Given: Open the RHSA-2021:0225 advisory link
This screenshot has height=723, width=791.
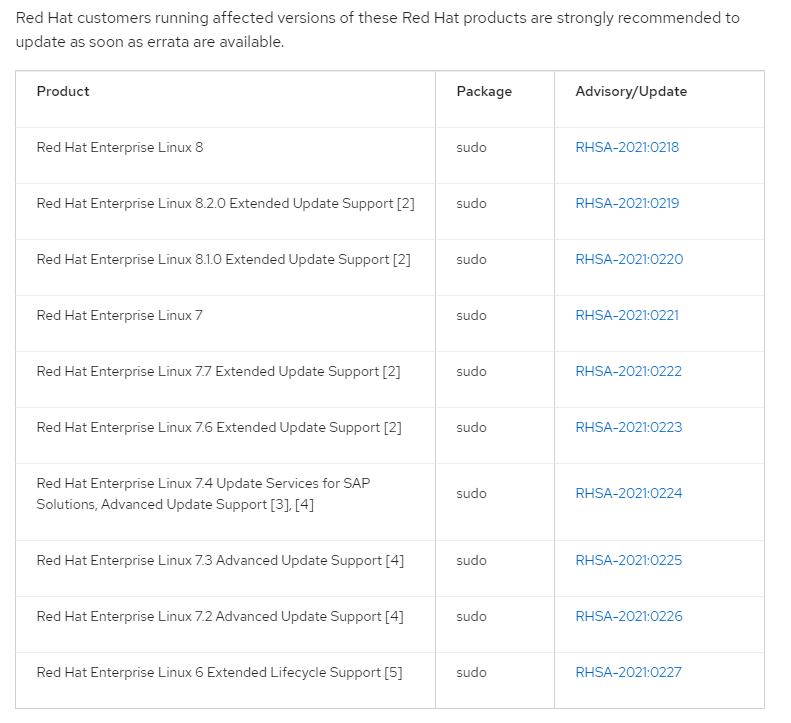Looking at the screenshot, I should tap(628, 560).
